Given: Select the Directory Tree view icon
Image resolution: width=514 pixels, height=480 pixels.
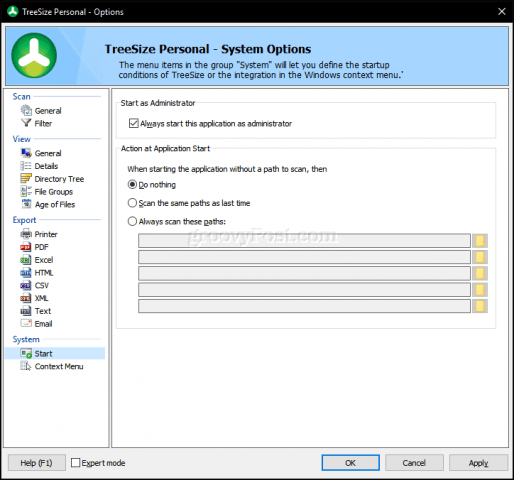Looking at the screenshot, I should (26, 179).
